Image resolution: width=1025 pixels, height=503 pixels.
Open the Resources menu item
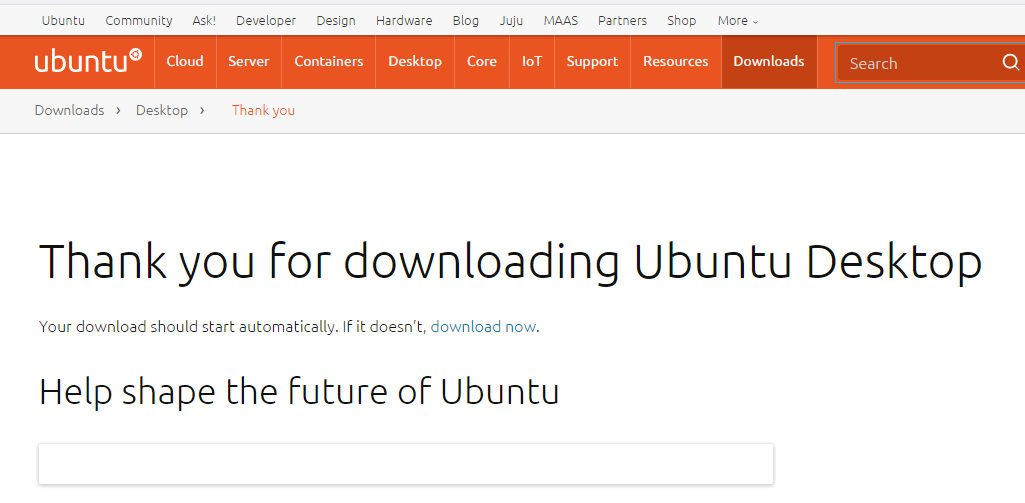pos(676,62)
